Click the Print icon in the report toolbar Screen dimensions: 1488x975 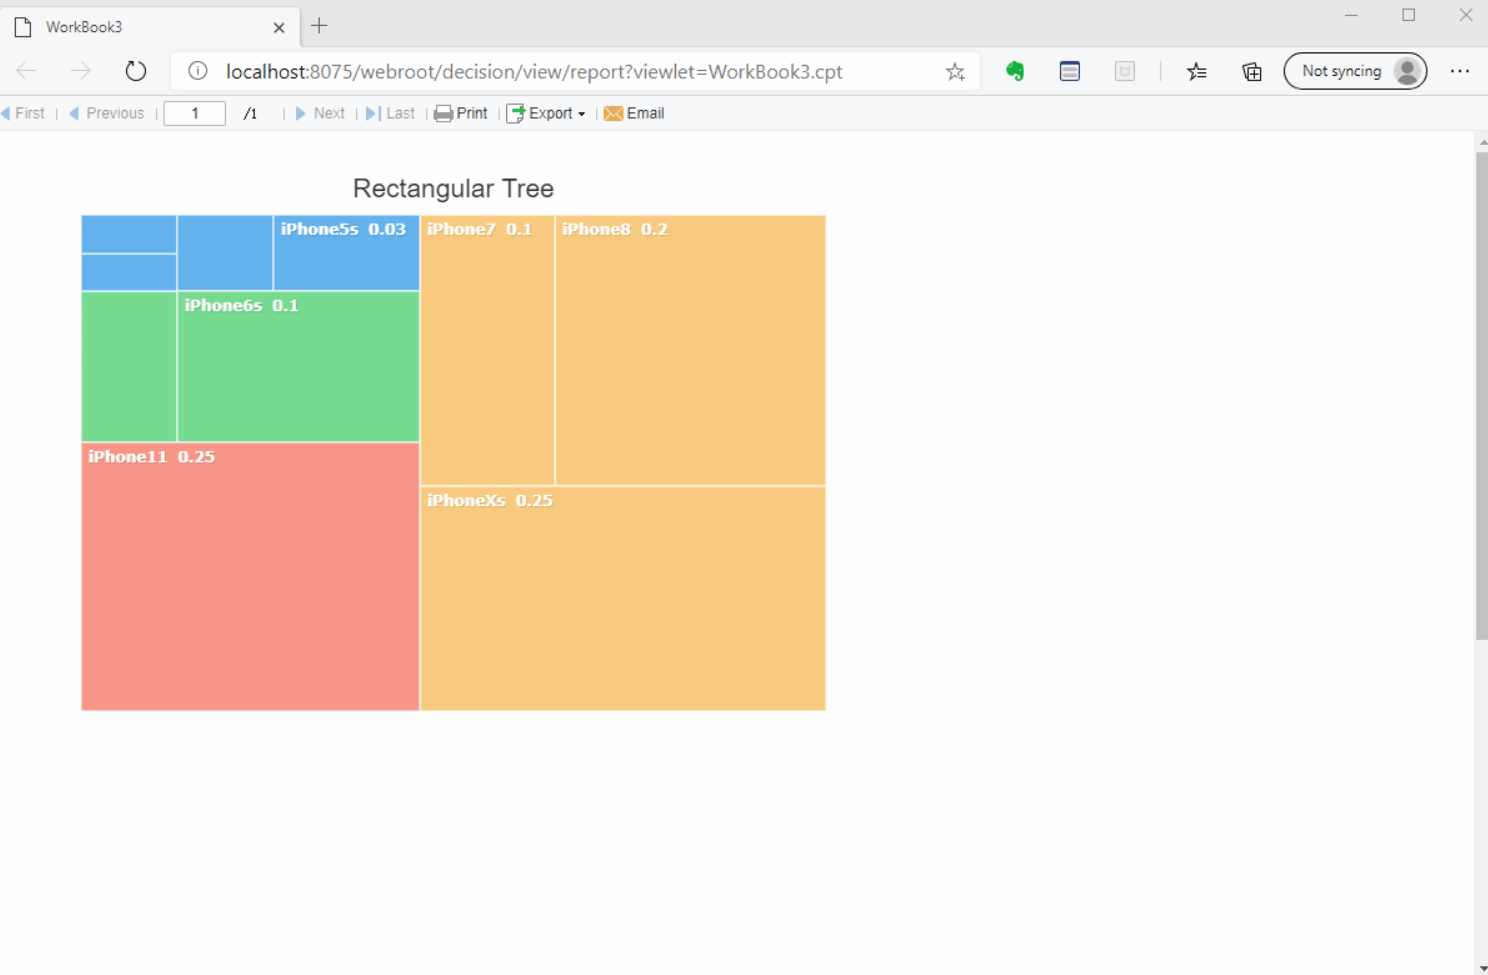(x=445, y=113)
